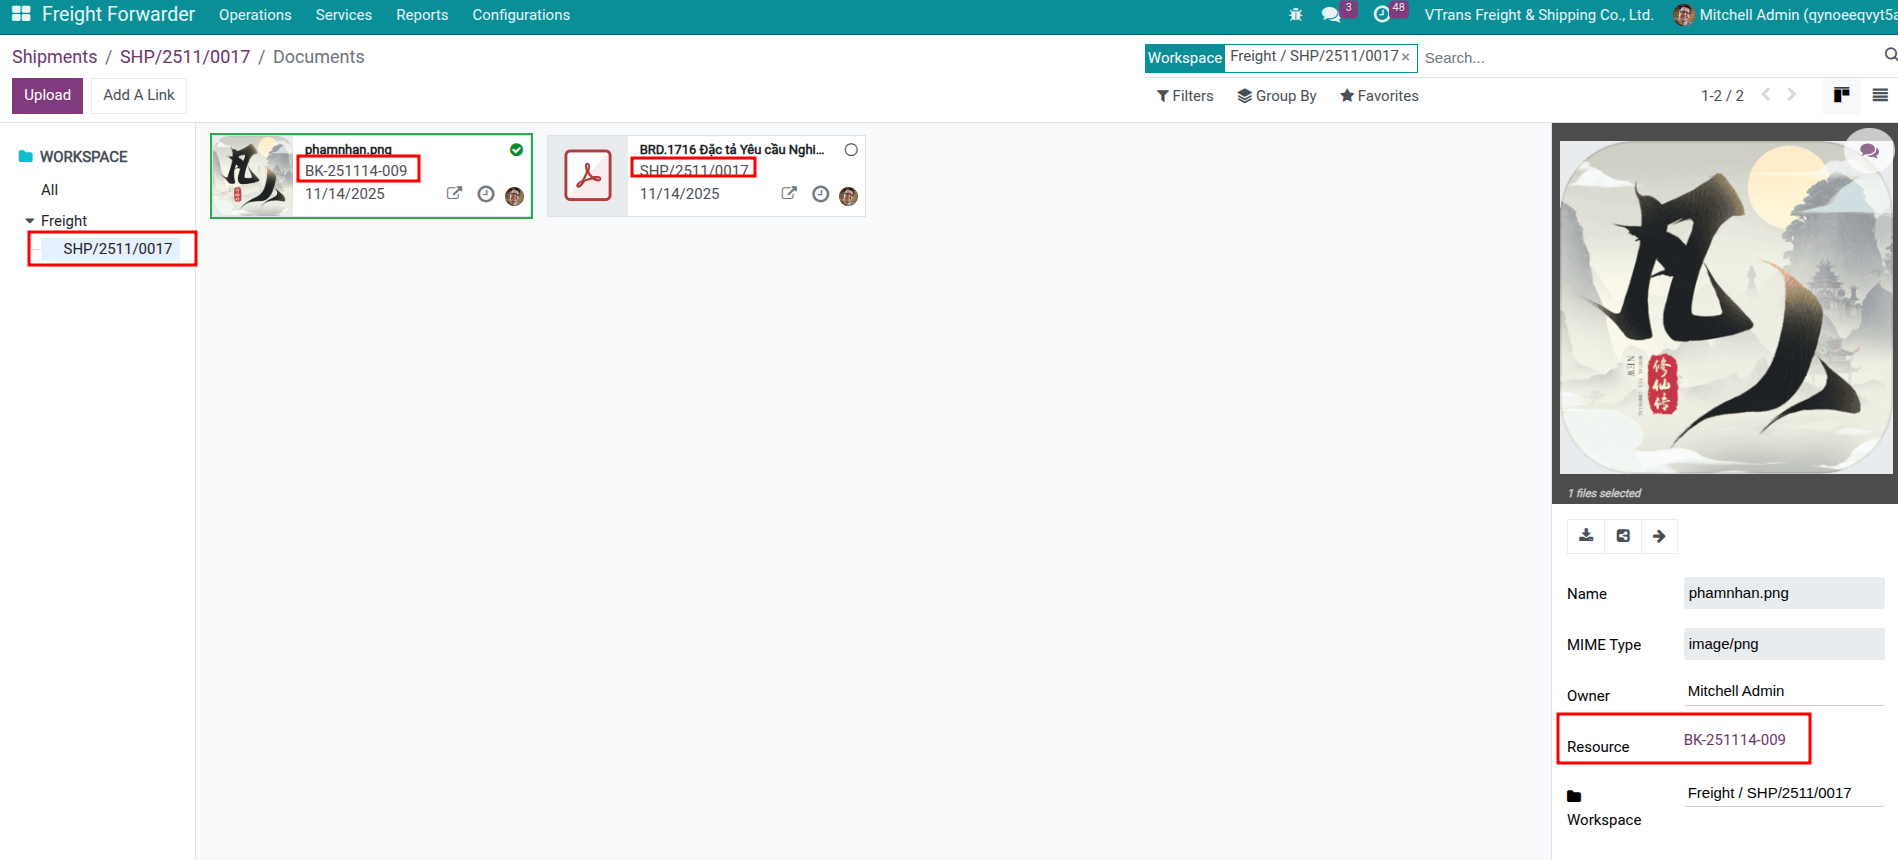Expand the Group By dropdown

coord(1277,96)
